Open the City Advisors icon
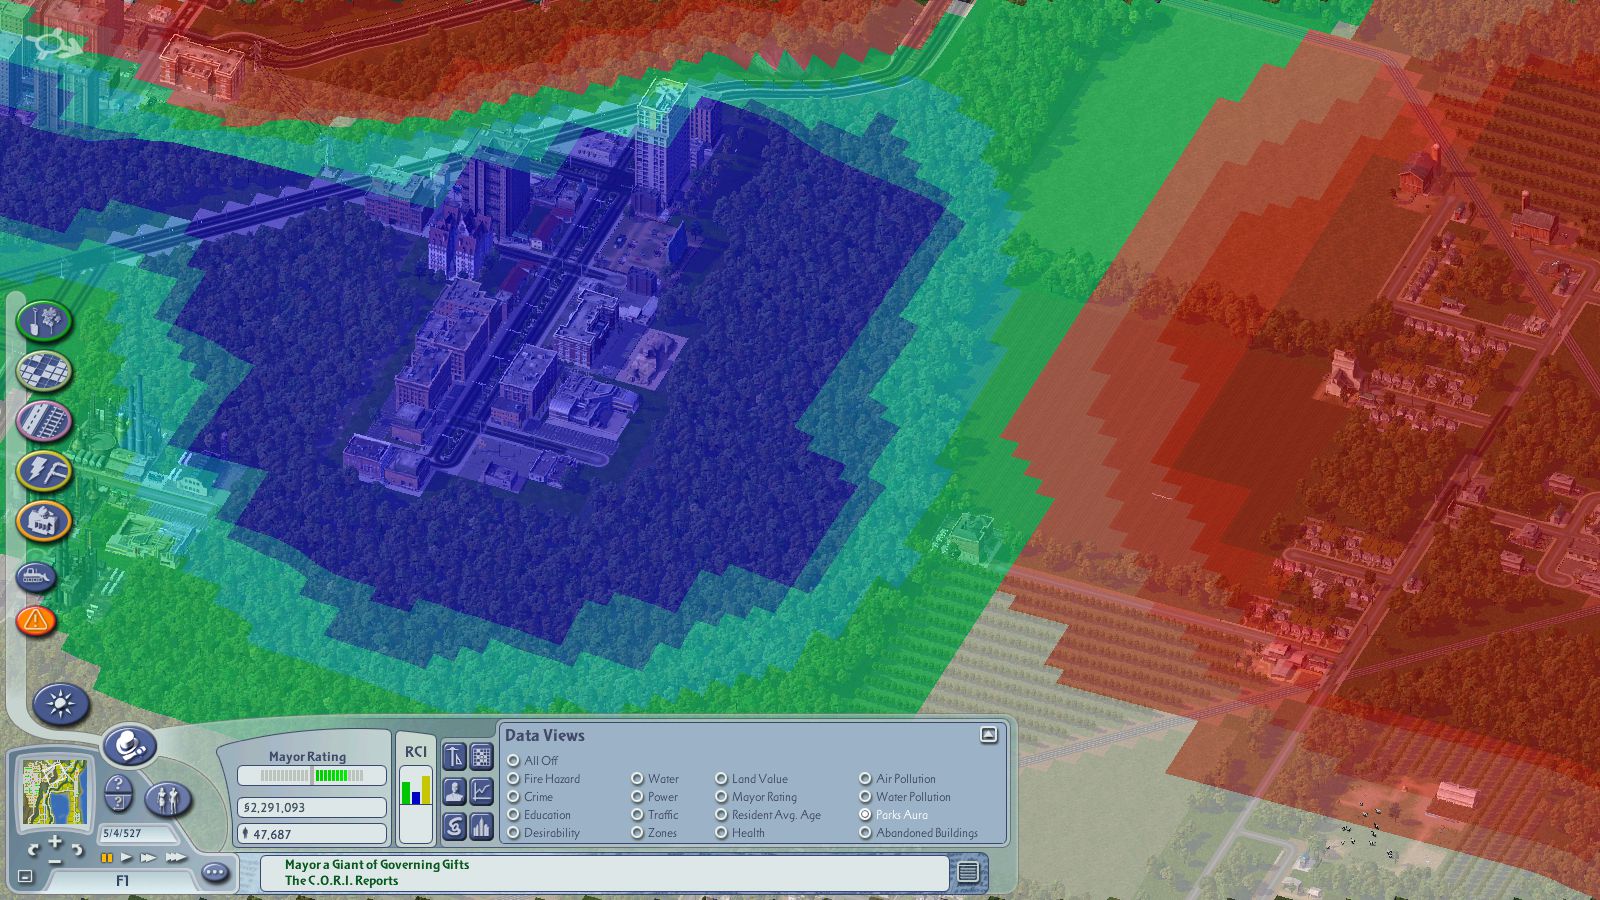This screenshot has width=1600, height=900. coord(455,792)
